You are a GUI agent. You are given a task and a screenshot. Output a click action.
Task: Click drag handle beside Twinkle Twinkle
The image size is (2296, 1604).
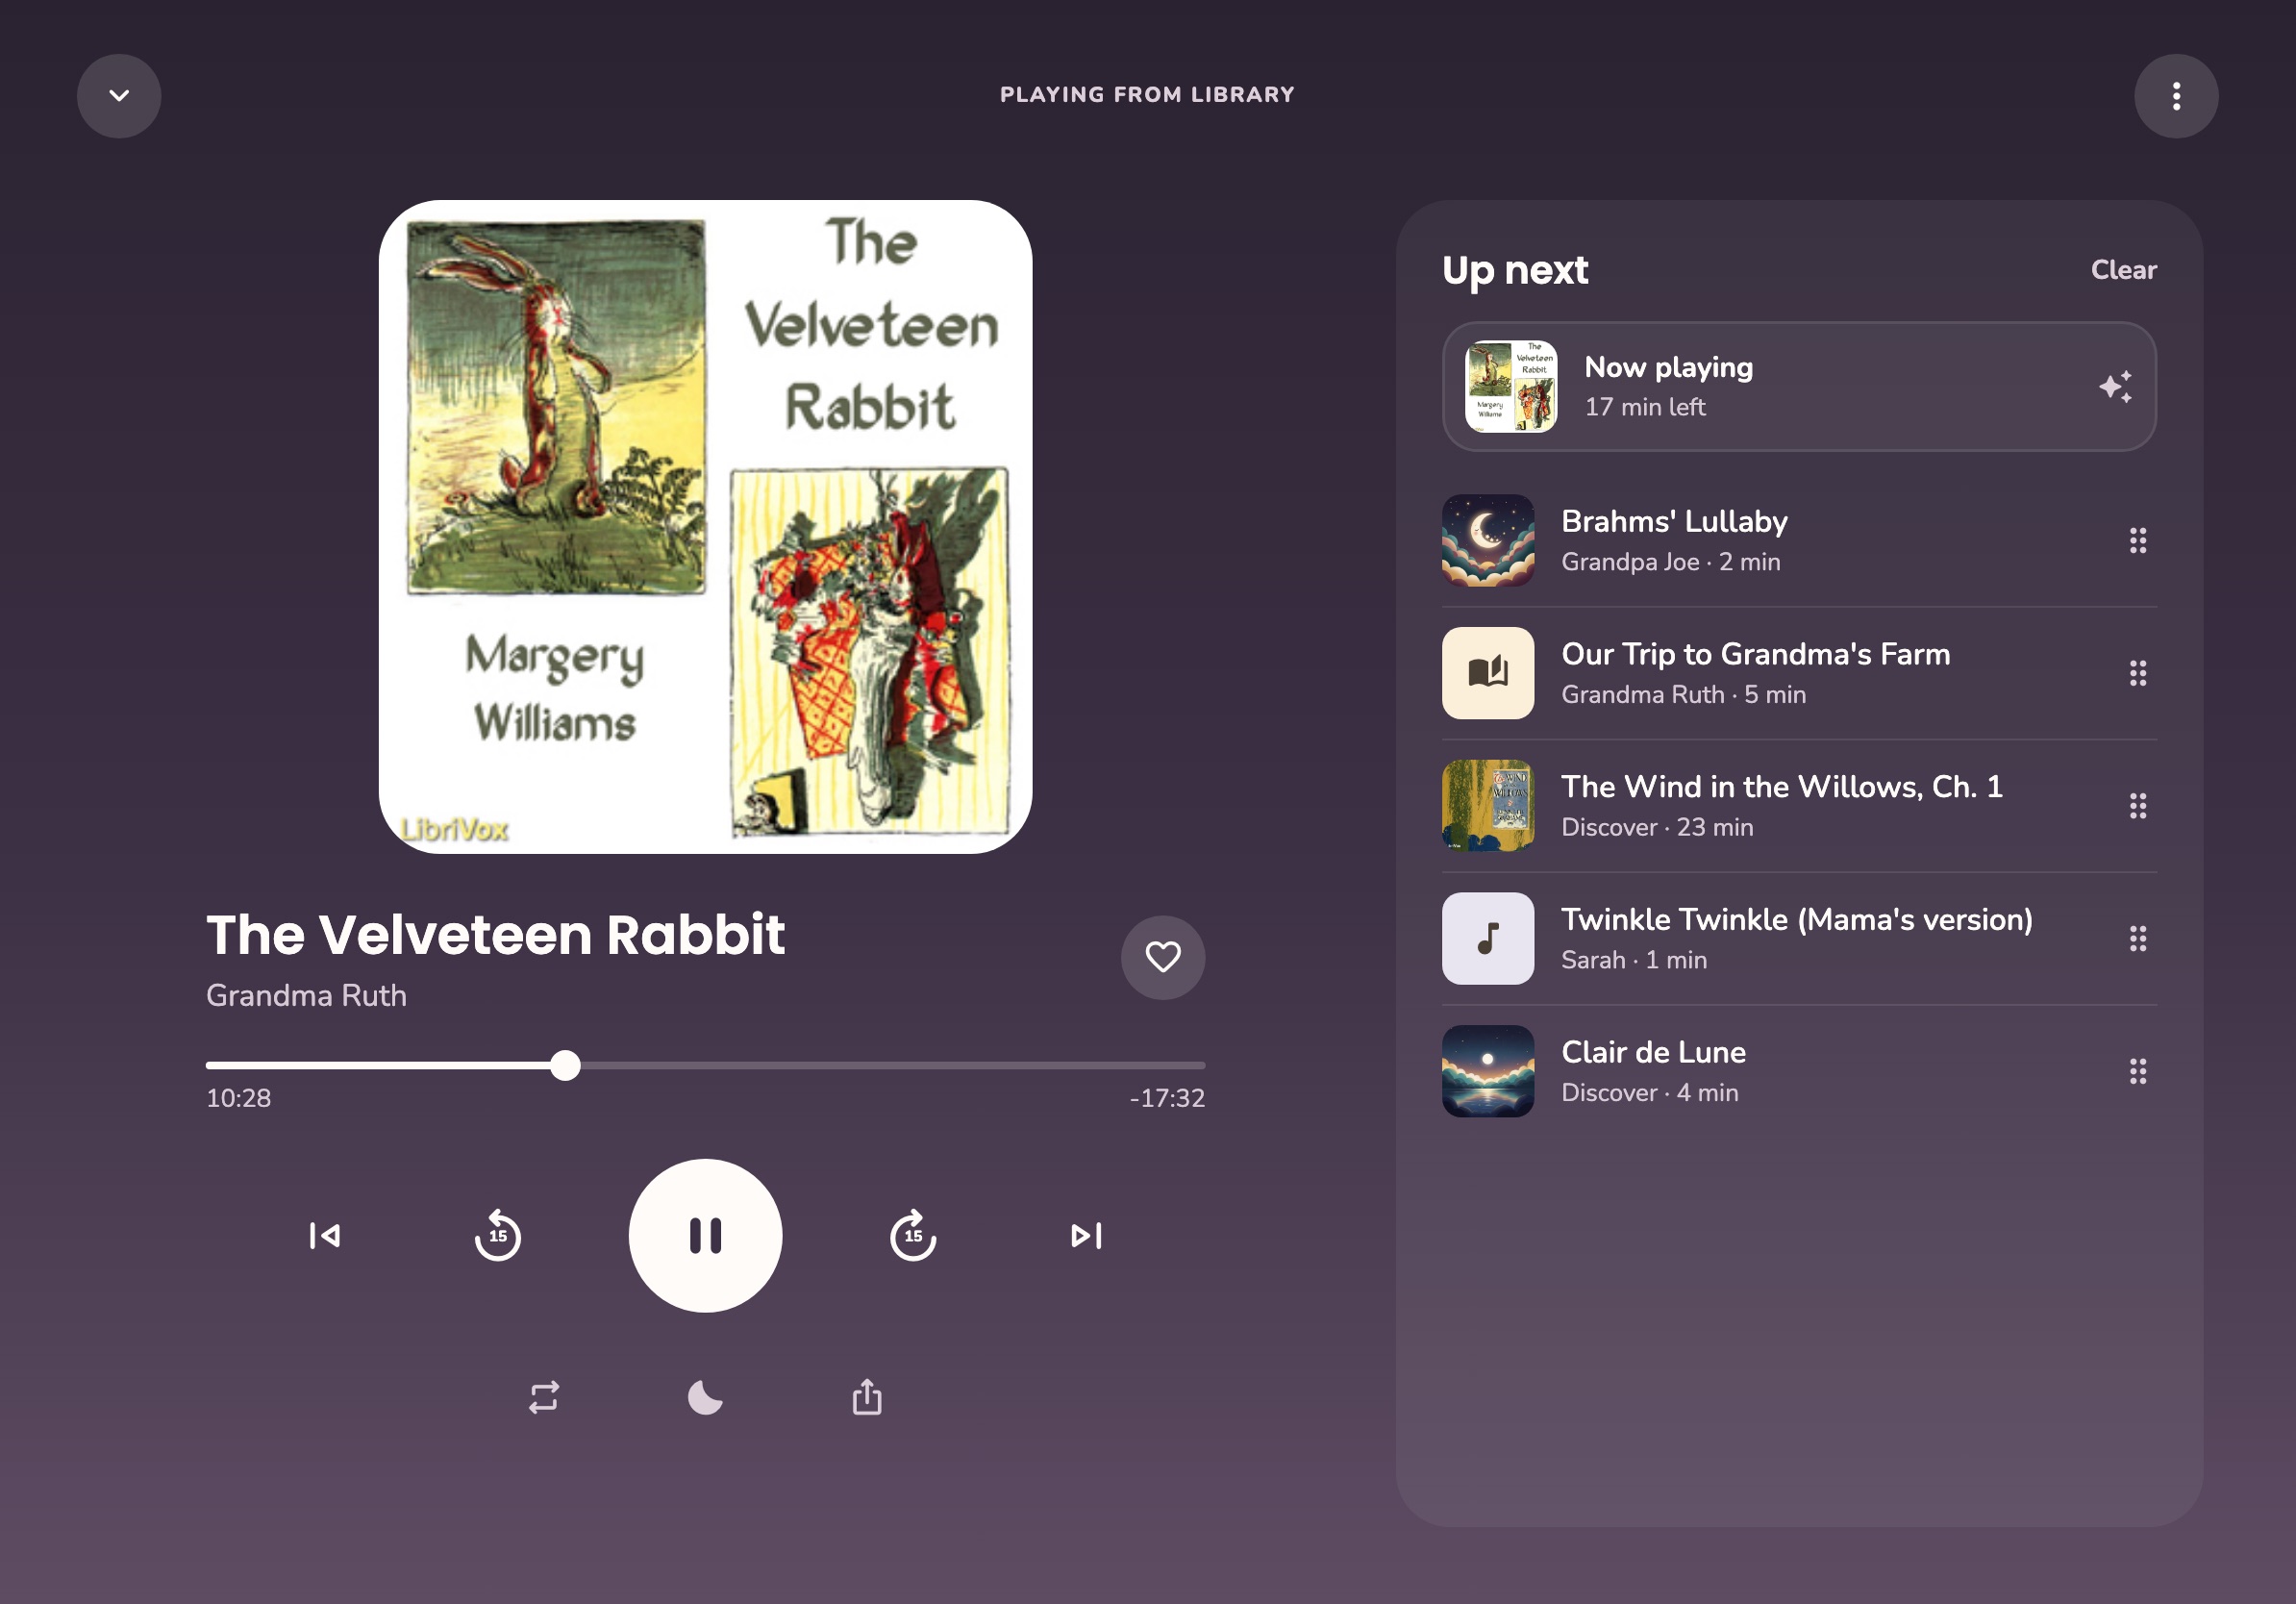(2137, 938)
